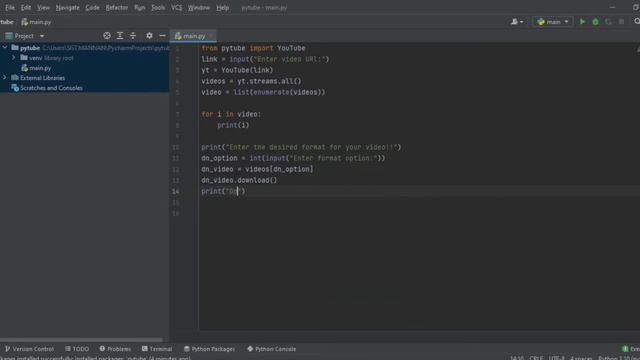Open the TODO tool window

(77, 349)
